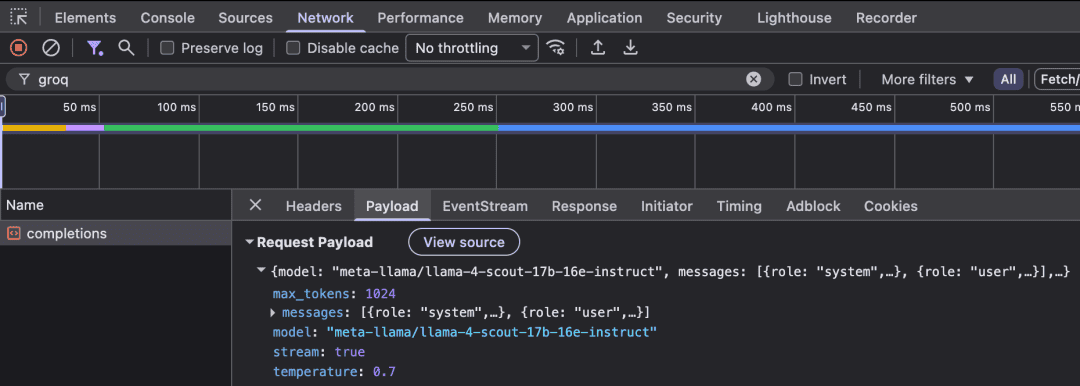Open the Memory panel

515,18
